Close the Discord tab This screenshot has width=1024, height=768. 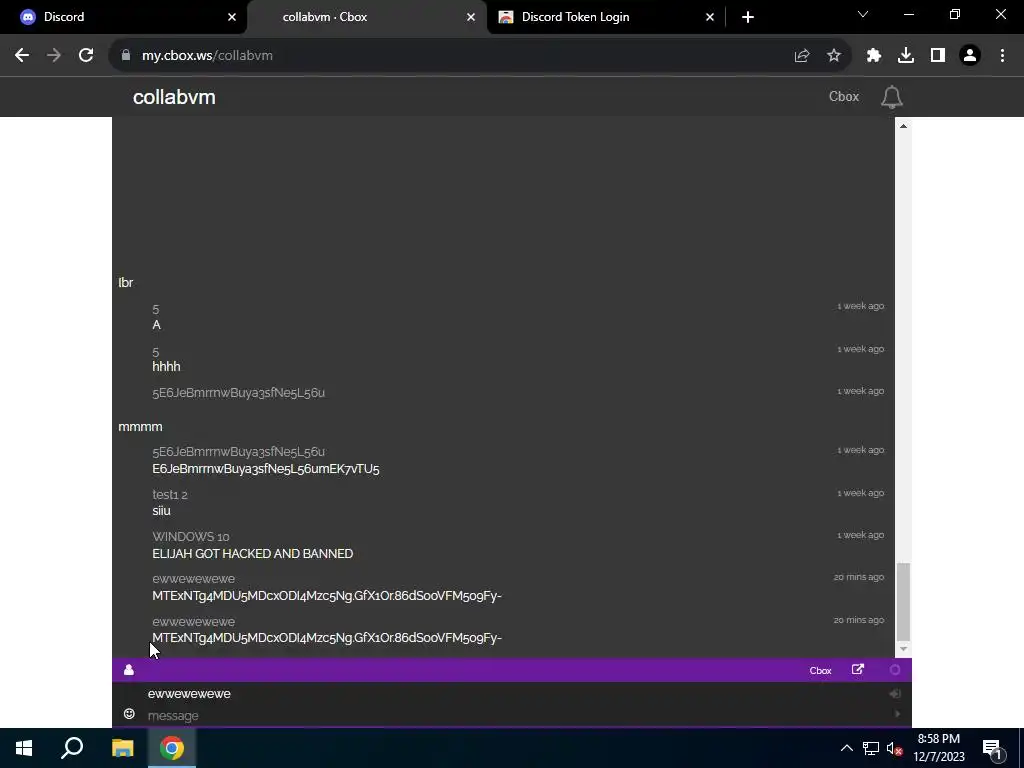pos(232,17)
